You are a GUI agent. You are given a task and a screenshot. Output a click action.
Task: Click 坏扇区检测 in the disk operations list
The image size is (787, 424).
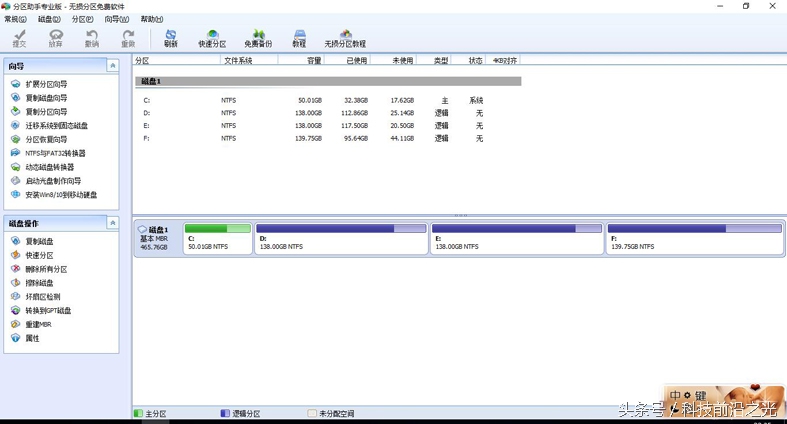[x=43, y=297]
